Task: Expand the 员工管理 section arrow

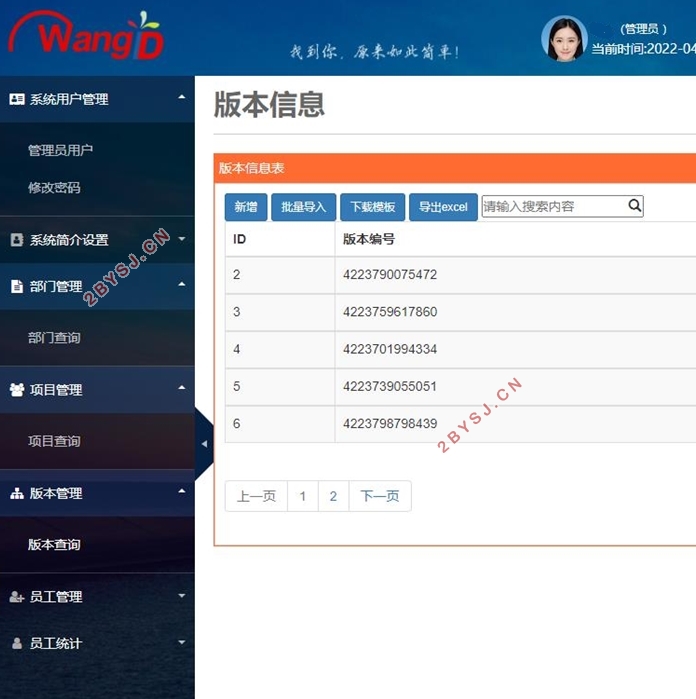Action: click(181, 596)
